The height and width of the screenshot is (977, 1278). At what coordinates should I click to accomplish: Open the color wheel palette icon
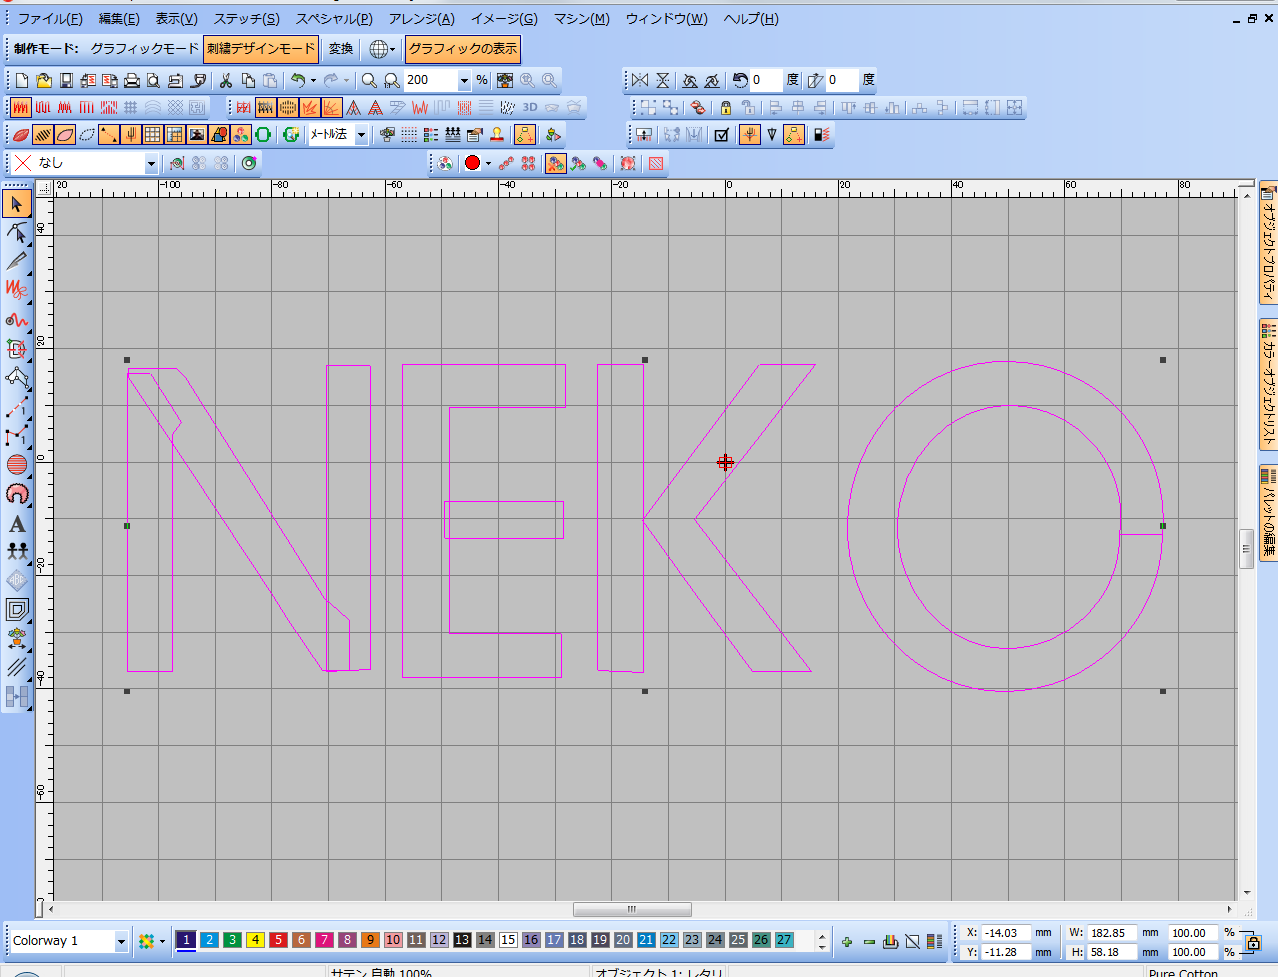point(446,163)
